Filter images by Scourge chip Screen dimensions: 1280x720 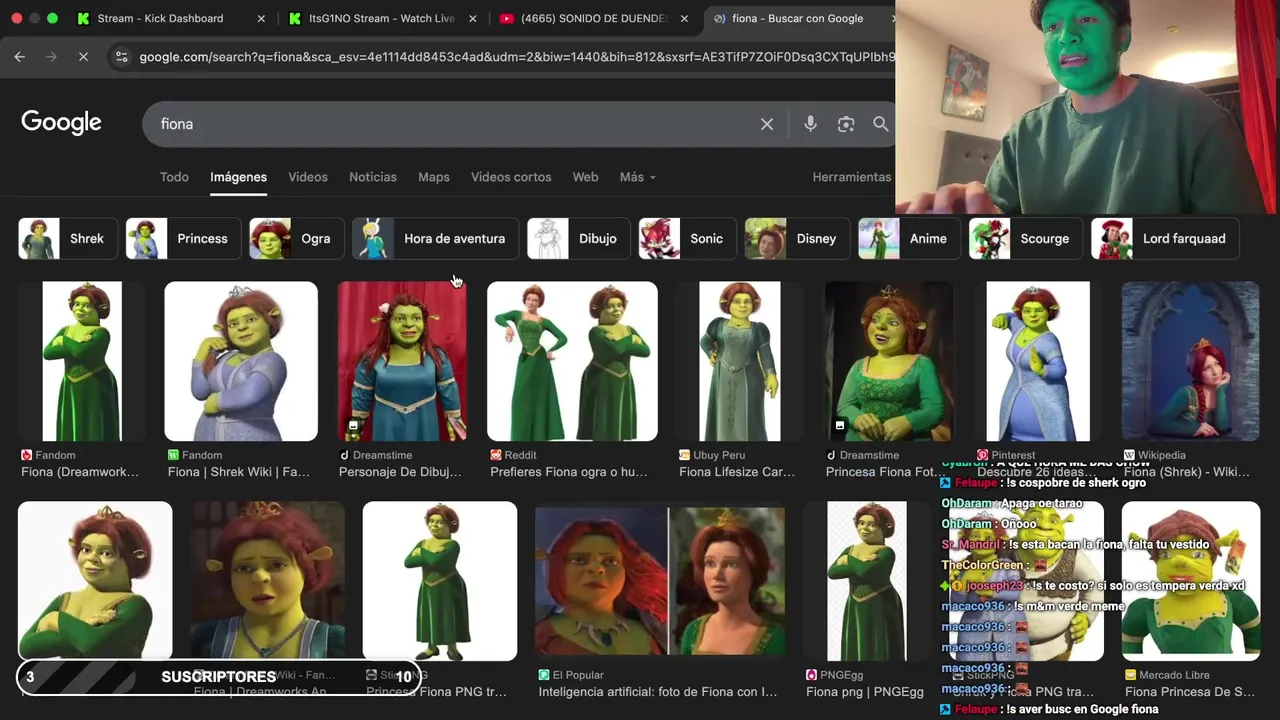pos(1026,239)
